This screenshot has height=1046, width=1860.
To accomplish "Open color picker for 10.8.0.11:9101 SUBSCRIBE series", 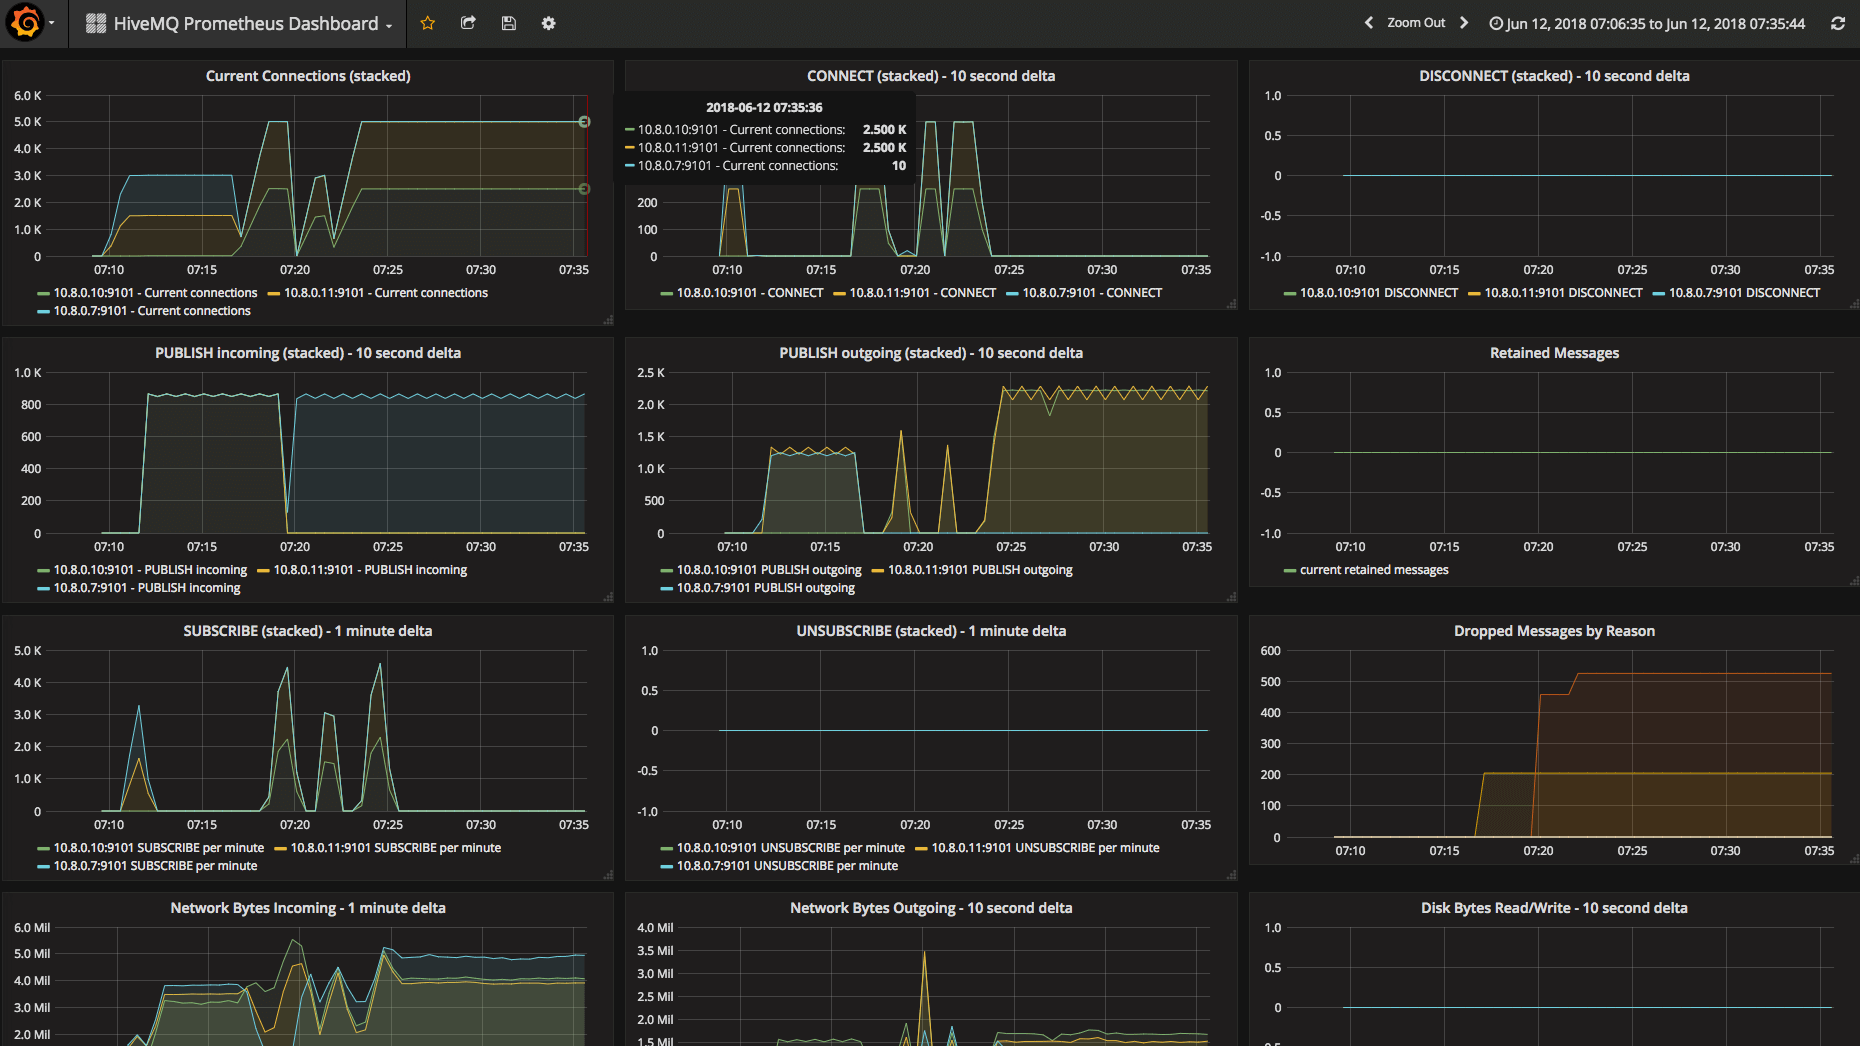I will 280,848.
